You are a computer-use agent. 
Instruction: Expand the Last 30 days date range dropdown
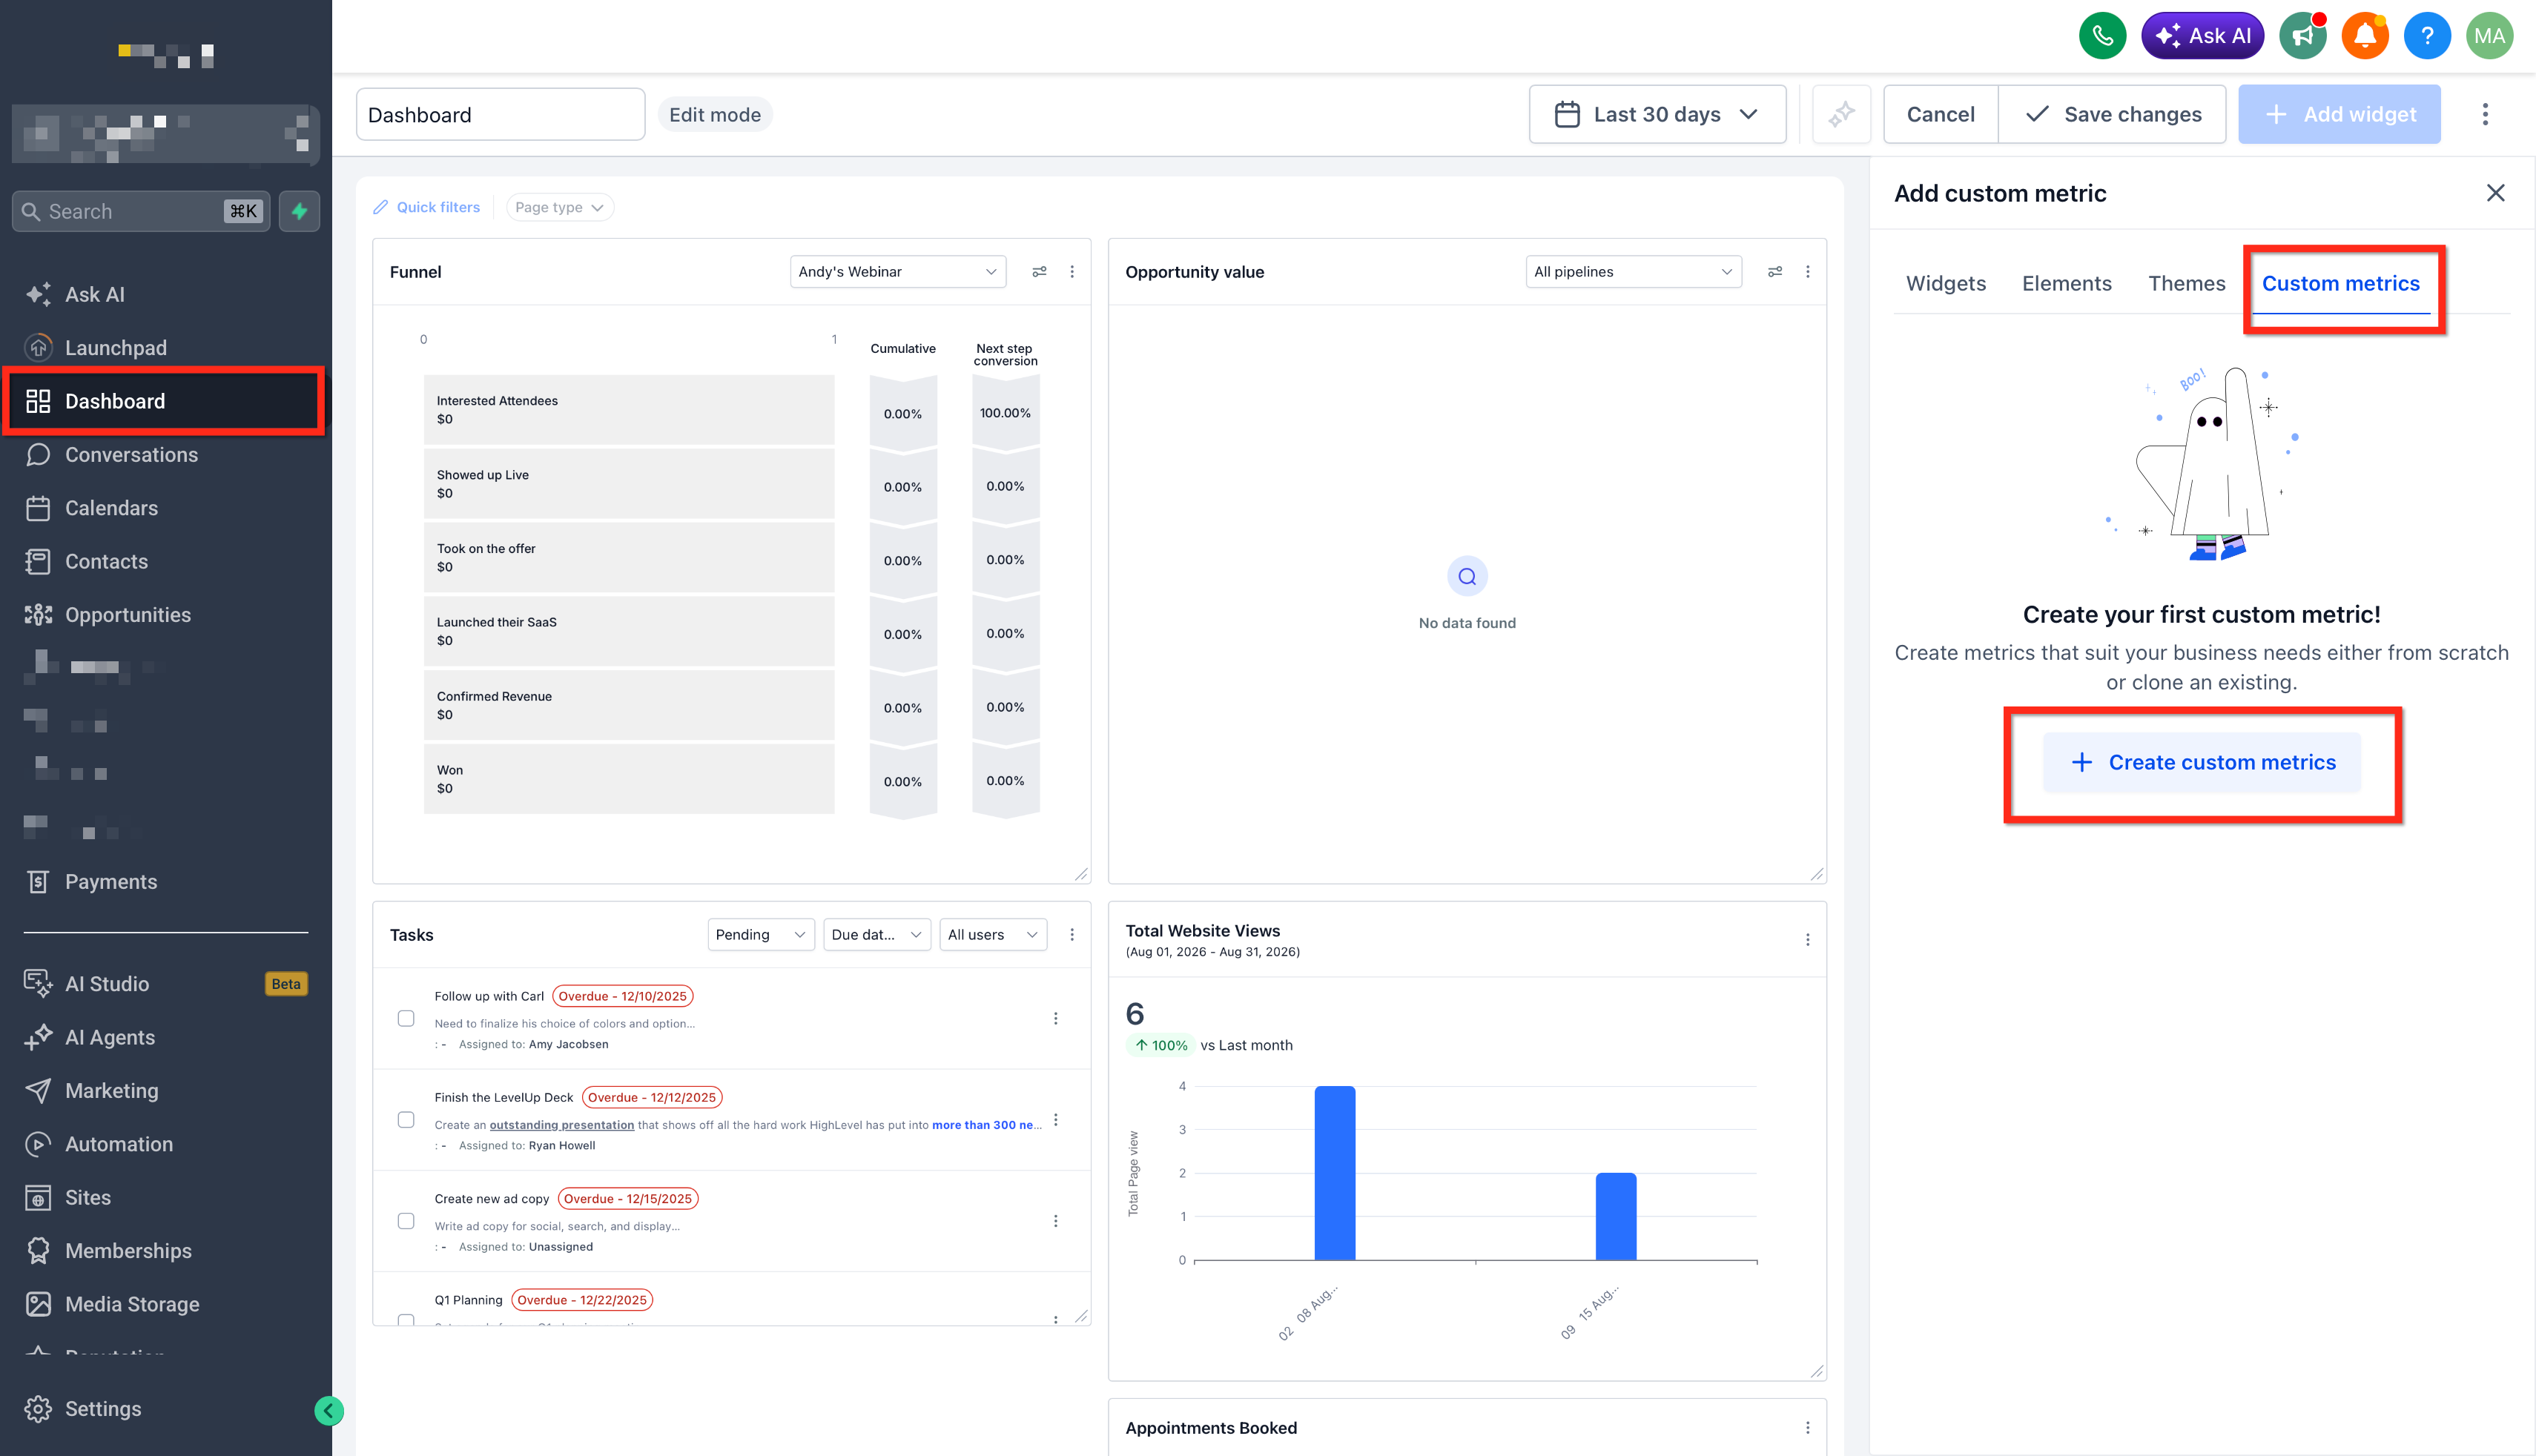(1657, 114)
